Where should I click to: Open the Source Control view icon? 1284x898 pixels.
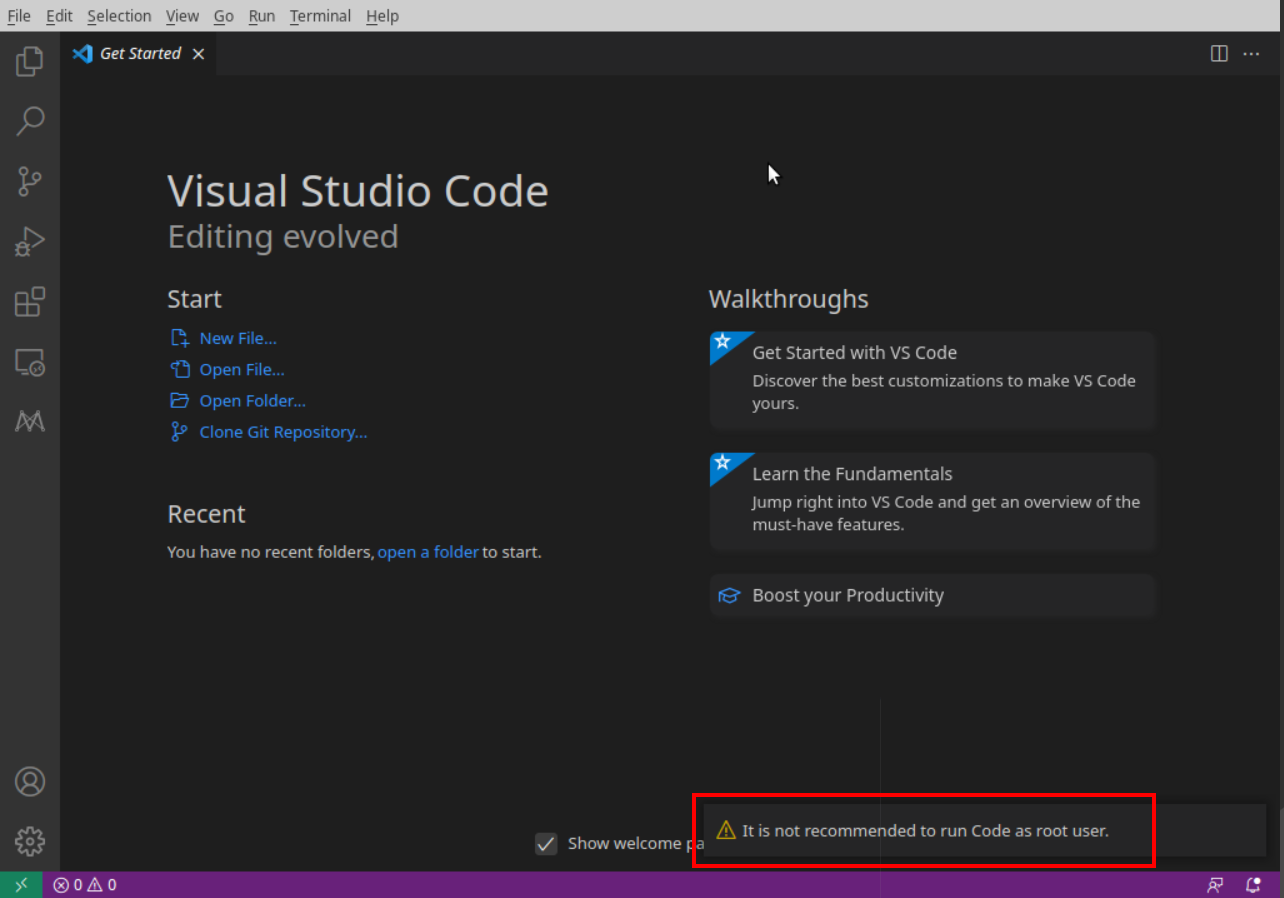click(30, 182)
